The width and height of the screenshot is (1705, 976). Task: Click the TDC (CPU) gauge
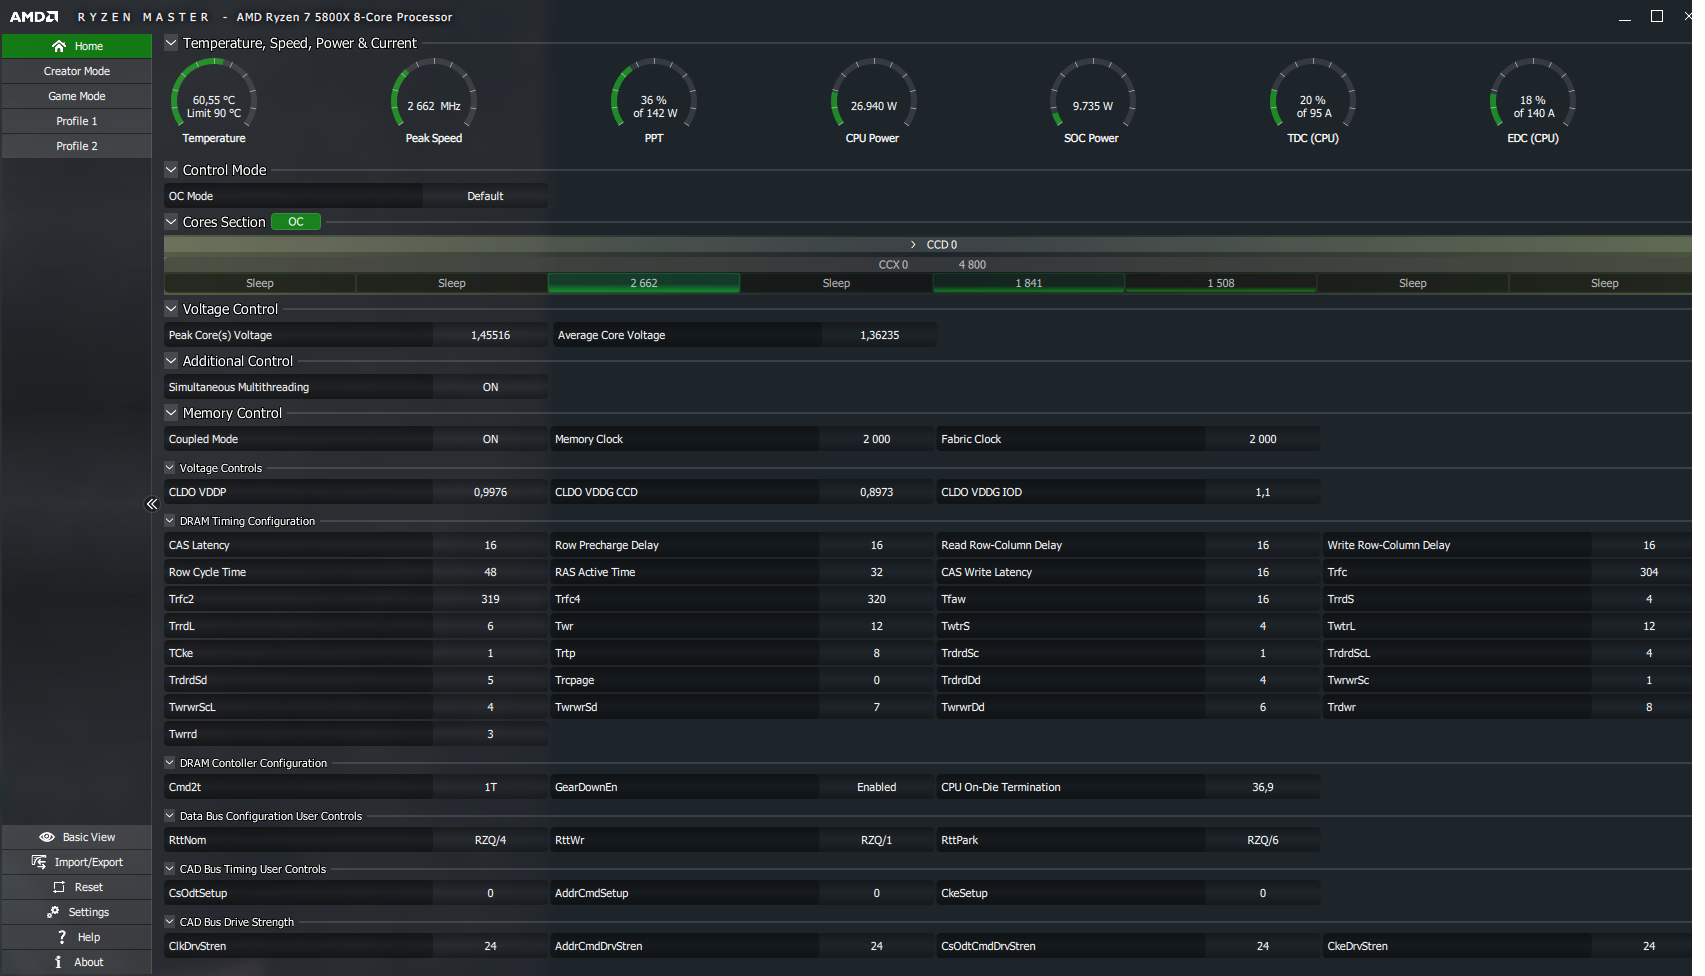pyautogui.click(x=1313, y=101)
